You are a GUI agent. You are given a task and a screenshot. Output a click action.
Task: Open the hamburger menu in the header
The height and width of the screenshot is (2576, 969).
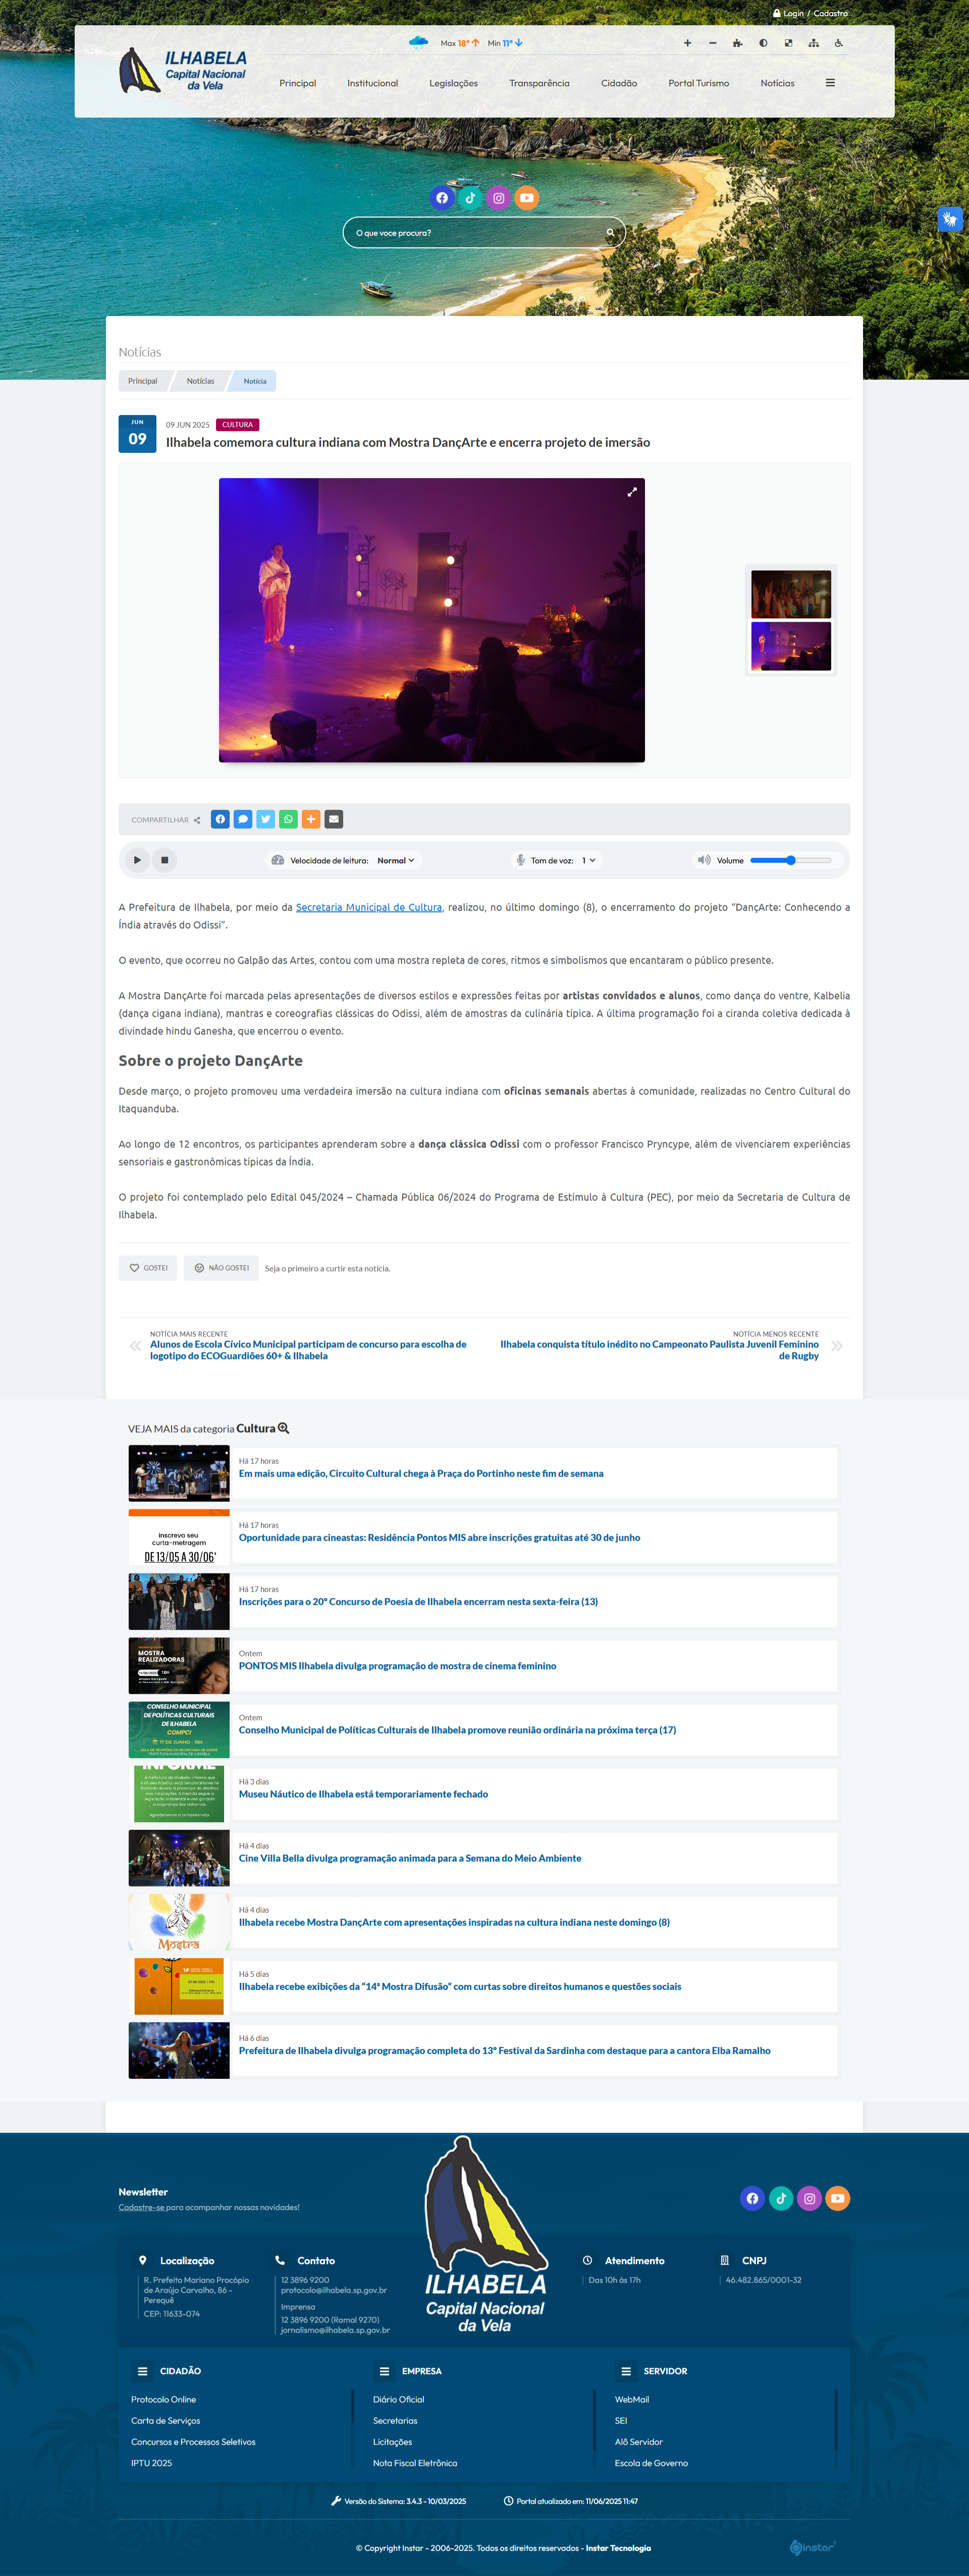(830, 83)
